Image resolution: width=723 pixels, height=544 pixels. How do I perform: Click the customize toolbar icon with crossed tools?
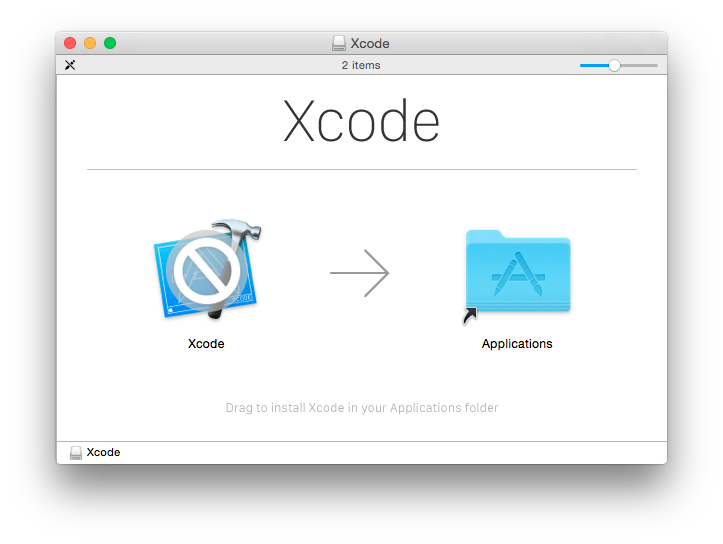tap(70, 65)
